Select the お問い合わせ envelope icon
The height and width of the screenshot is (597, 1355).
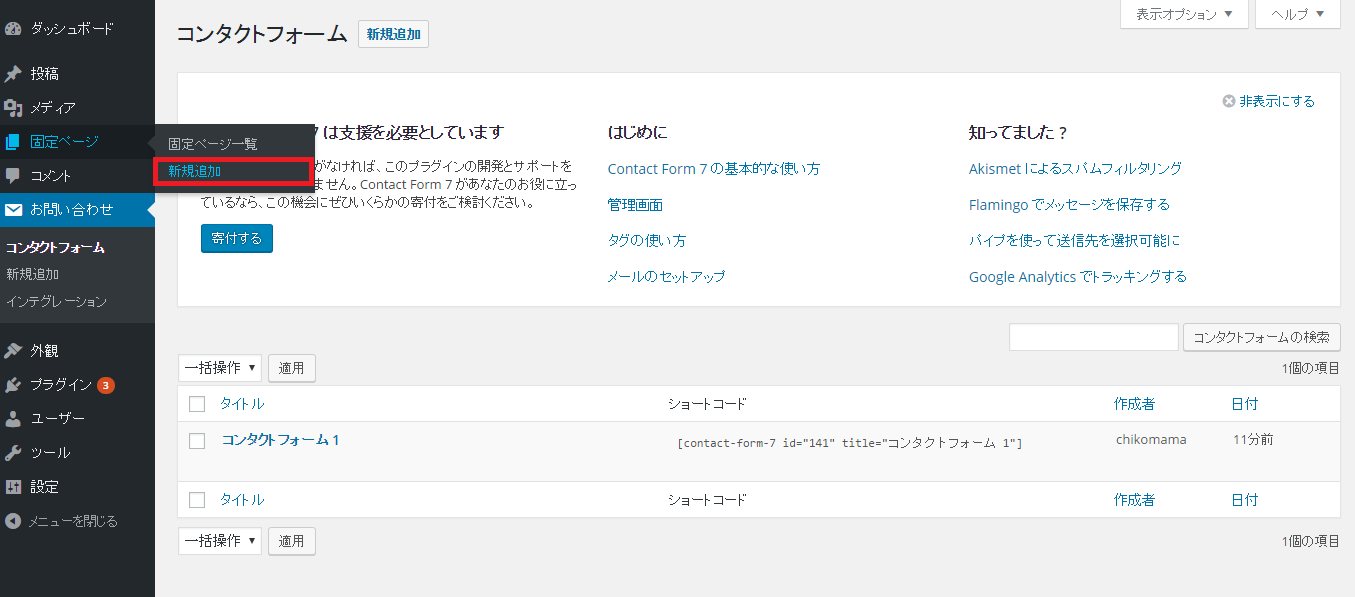pyautogui.click(x=14, y=210)
